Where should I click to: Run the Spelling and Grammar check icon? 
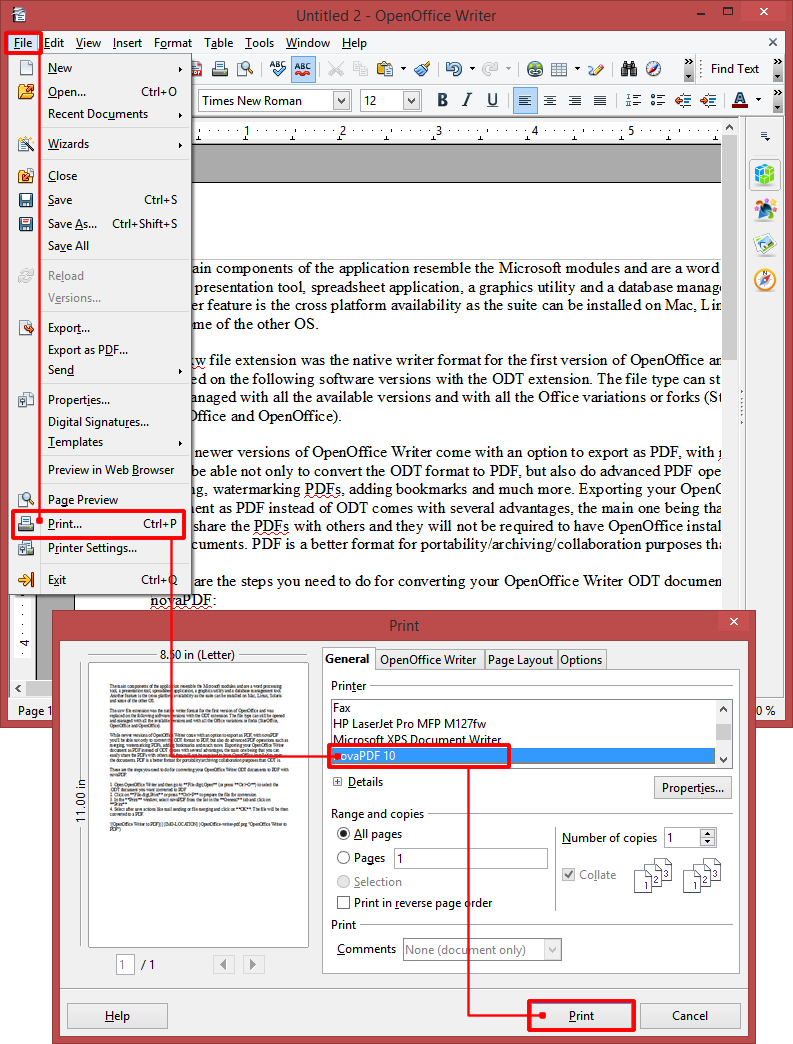click(278, 69)
